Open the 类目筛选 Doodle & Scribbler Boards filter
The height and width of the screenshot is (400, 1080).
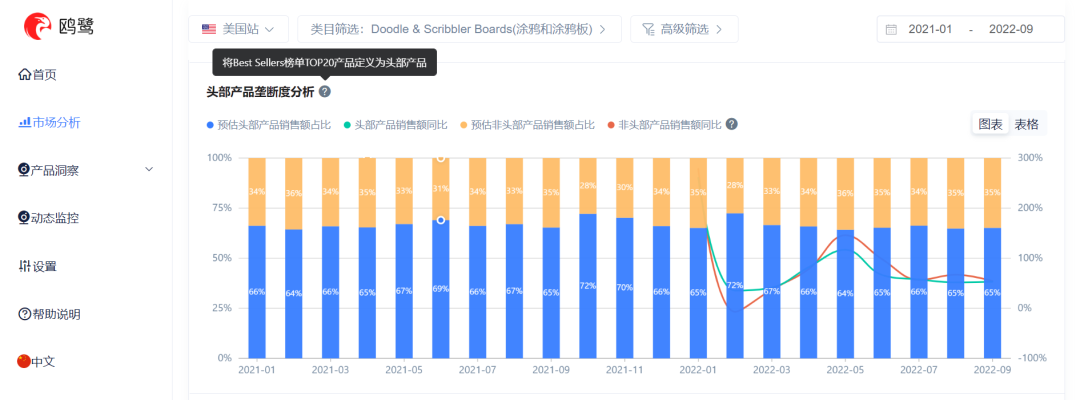click(459, 29)
